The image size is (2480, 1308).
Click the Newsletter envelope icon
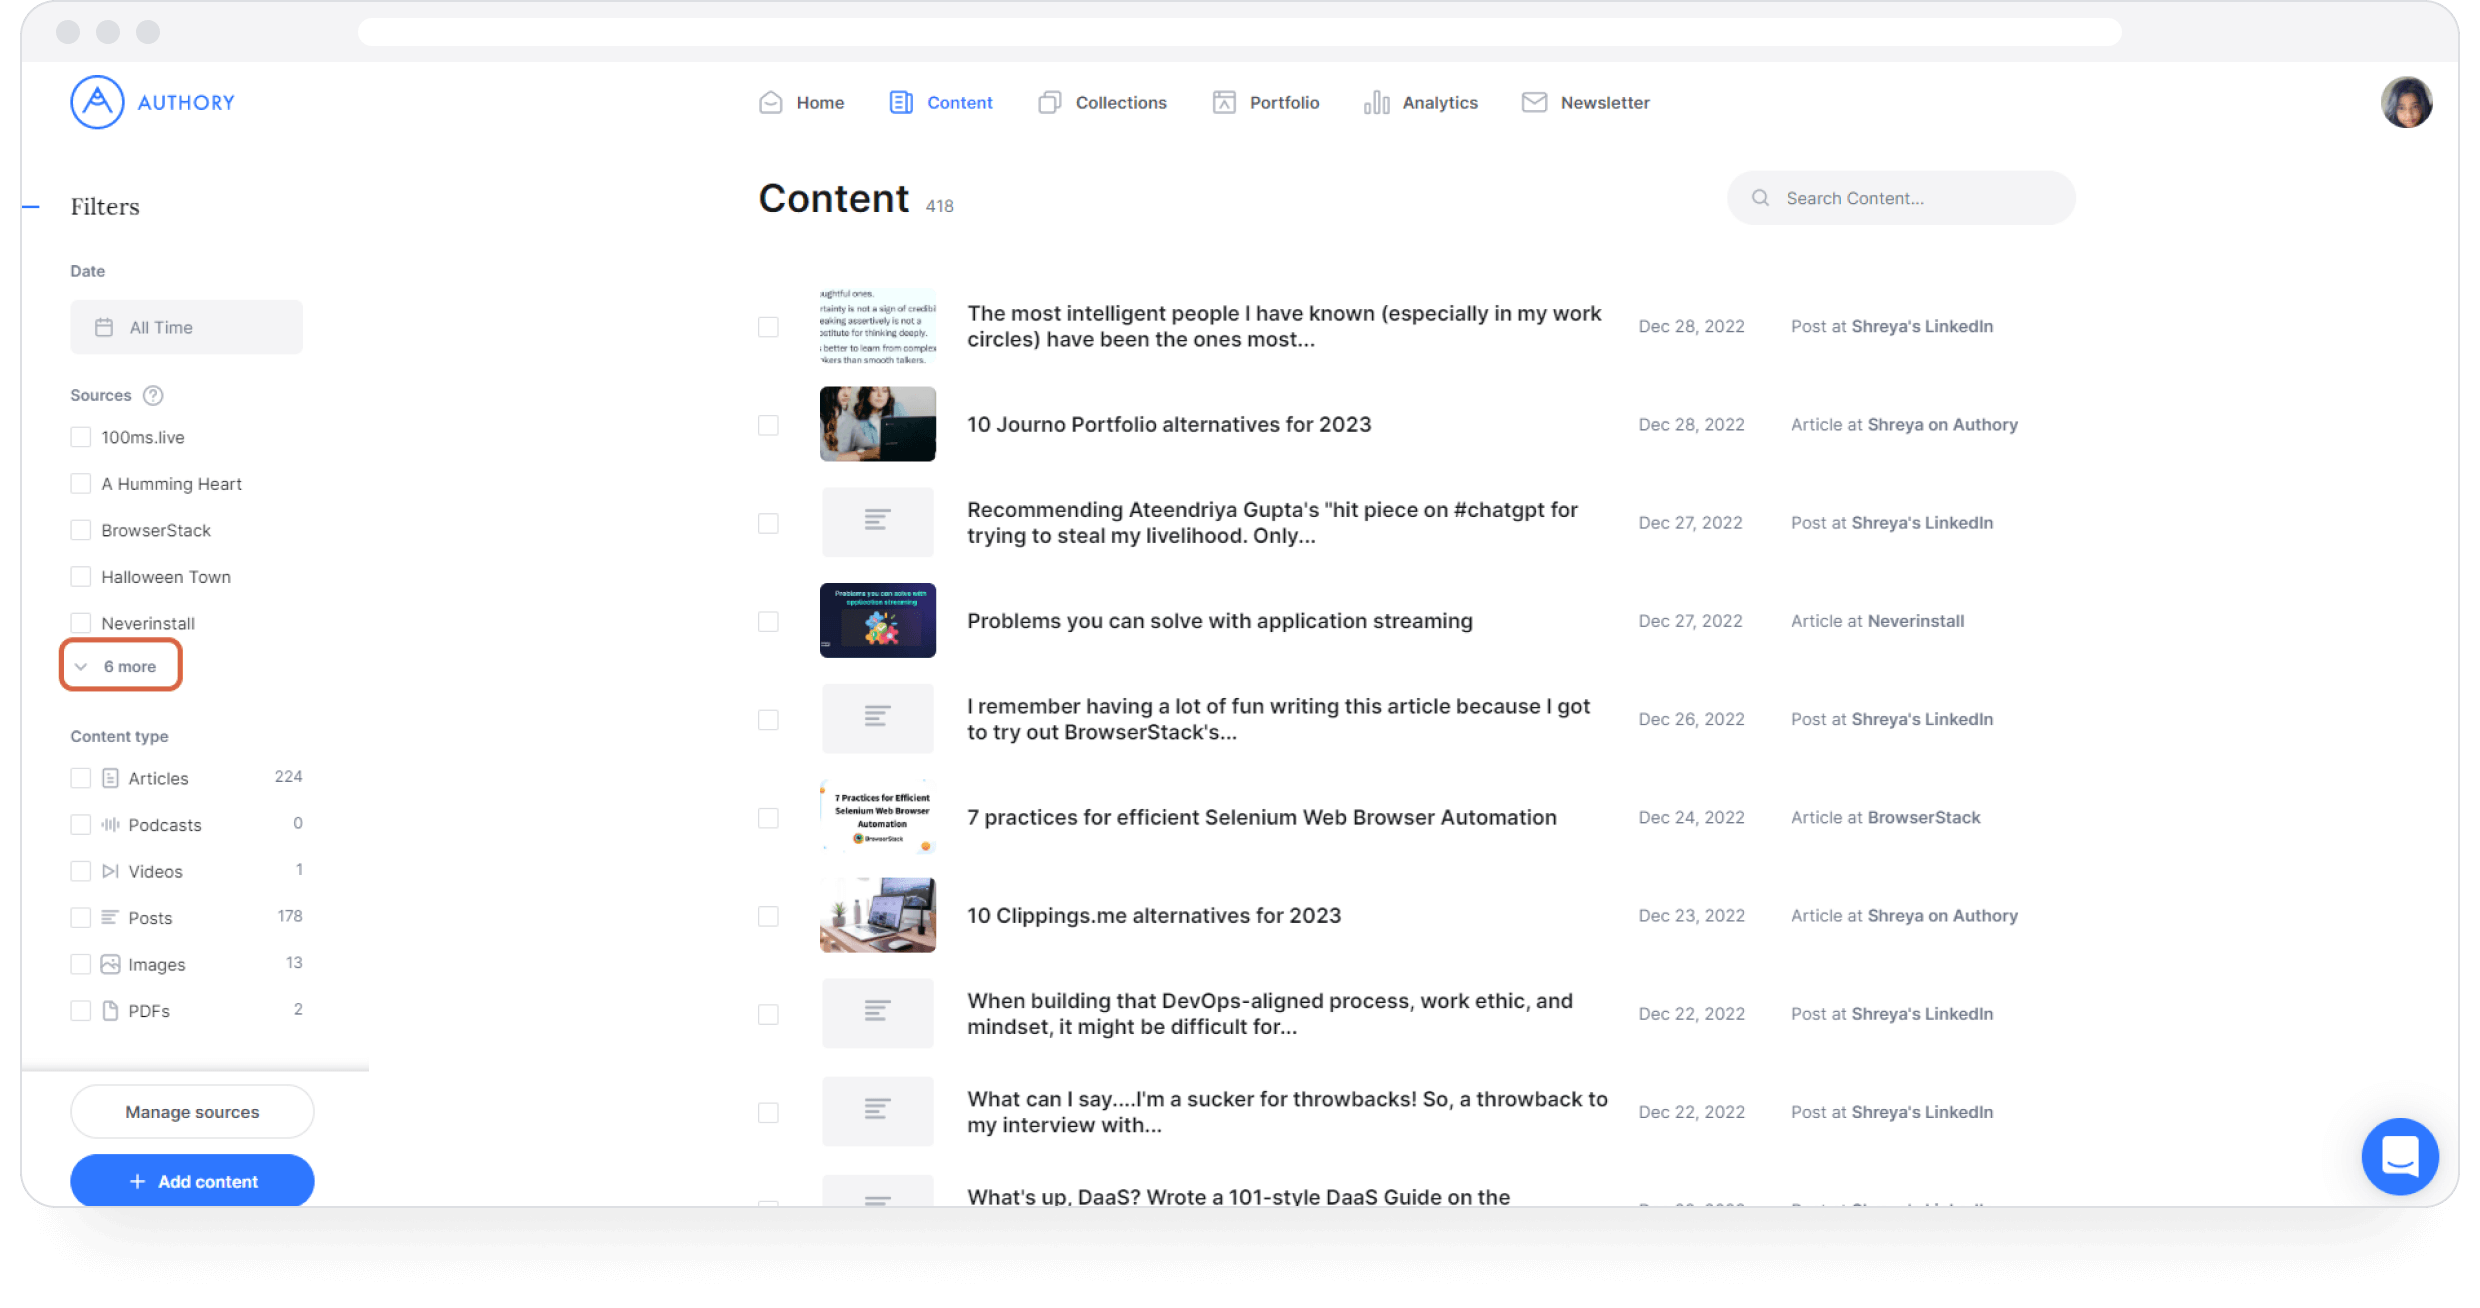click(x=1534, y=102)
